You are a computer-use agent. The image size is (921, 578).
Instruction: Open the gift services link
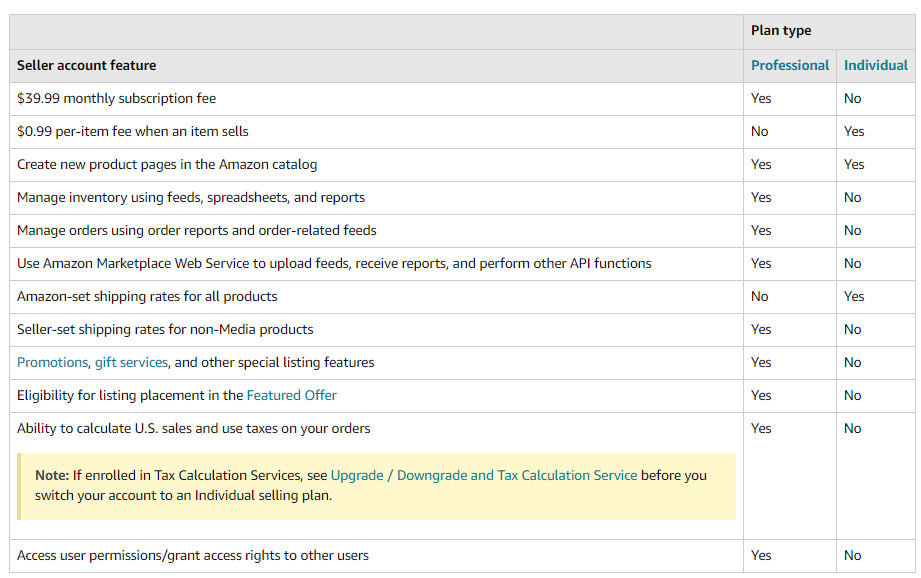tap(131, 362)
